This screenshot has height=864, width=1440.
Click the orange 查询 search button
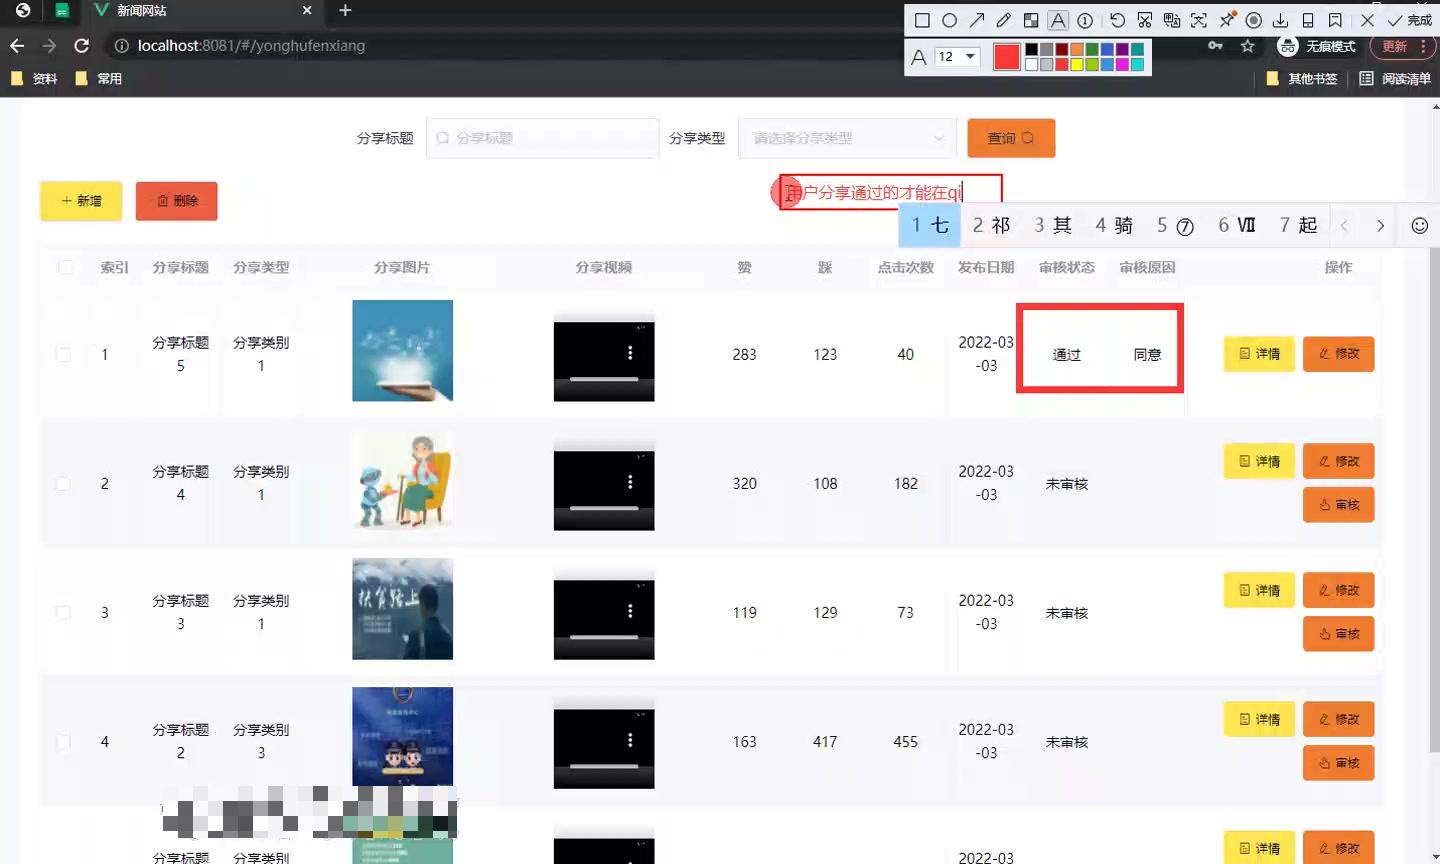[1011, 138]
